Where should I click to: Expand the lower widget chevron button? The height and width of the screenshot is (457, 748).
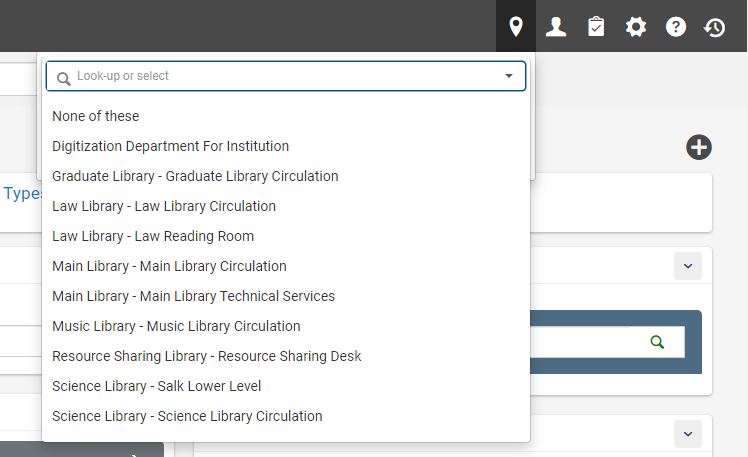coord(688,434)
